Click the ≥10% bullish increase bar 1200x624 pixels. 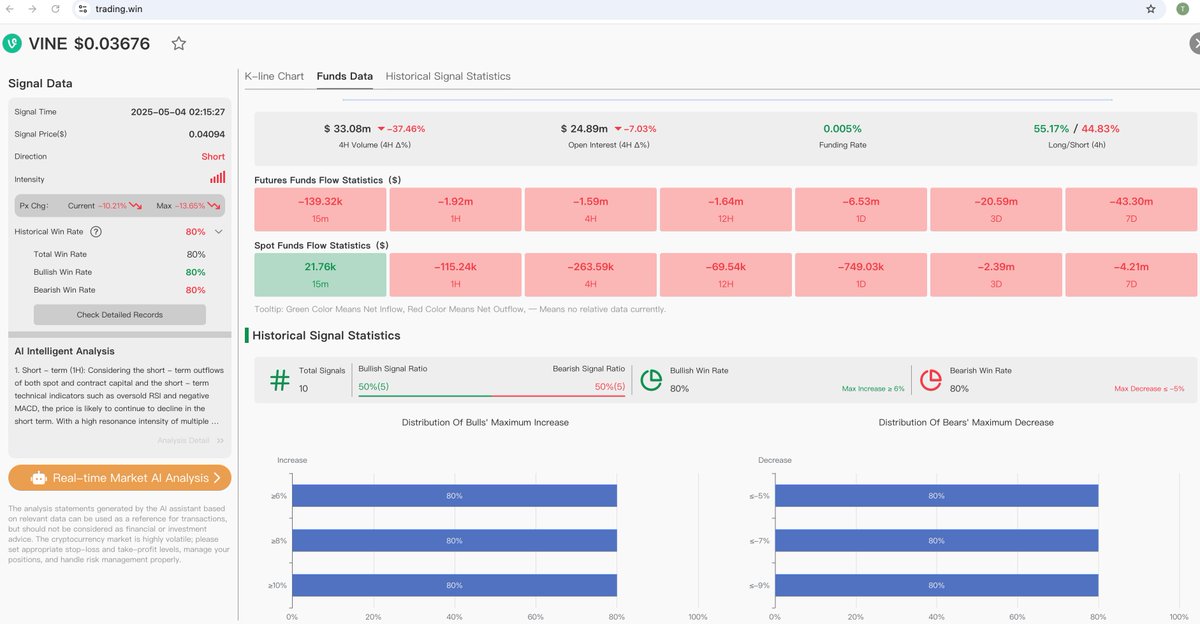454,585
